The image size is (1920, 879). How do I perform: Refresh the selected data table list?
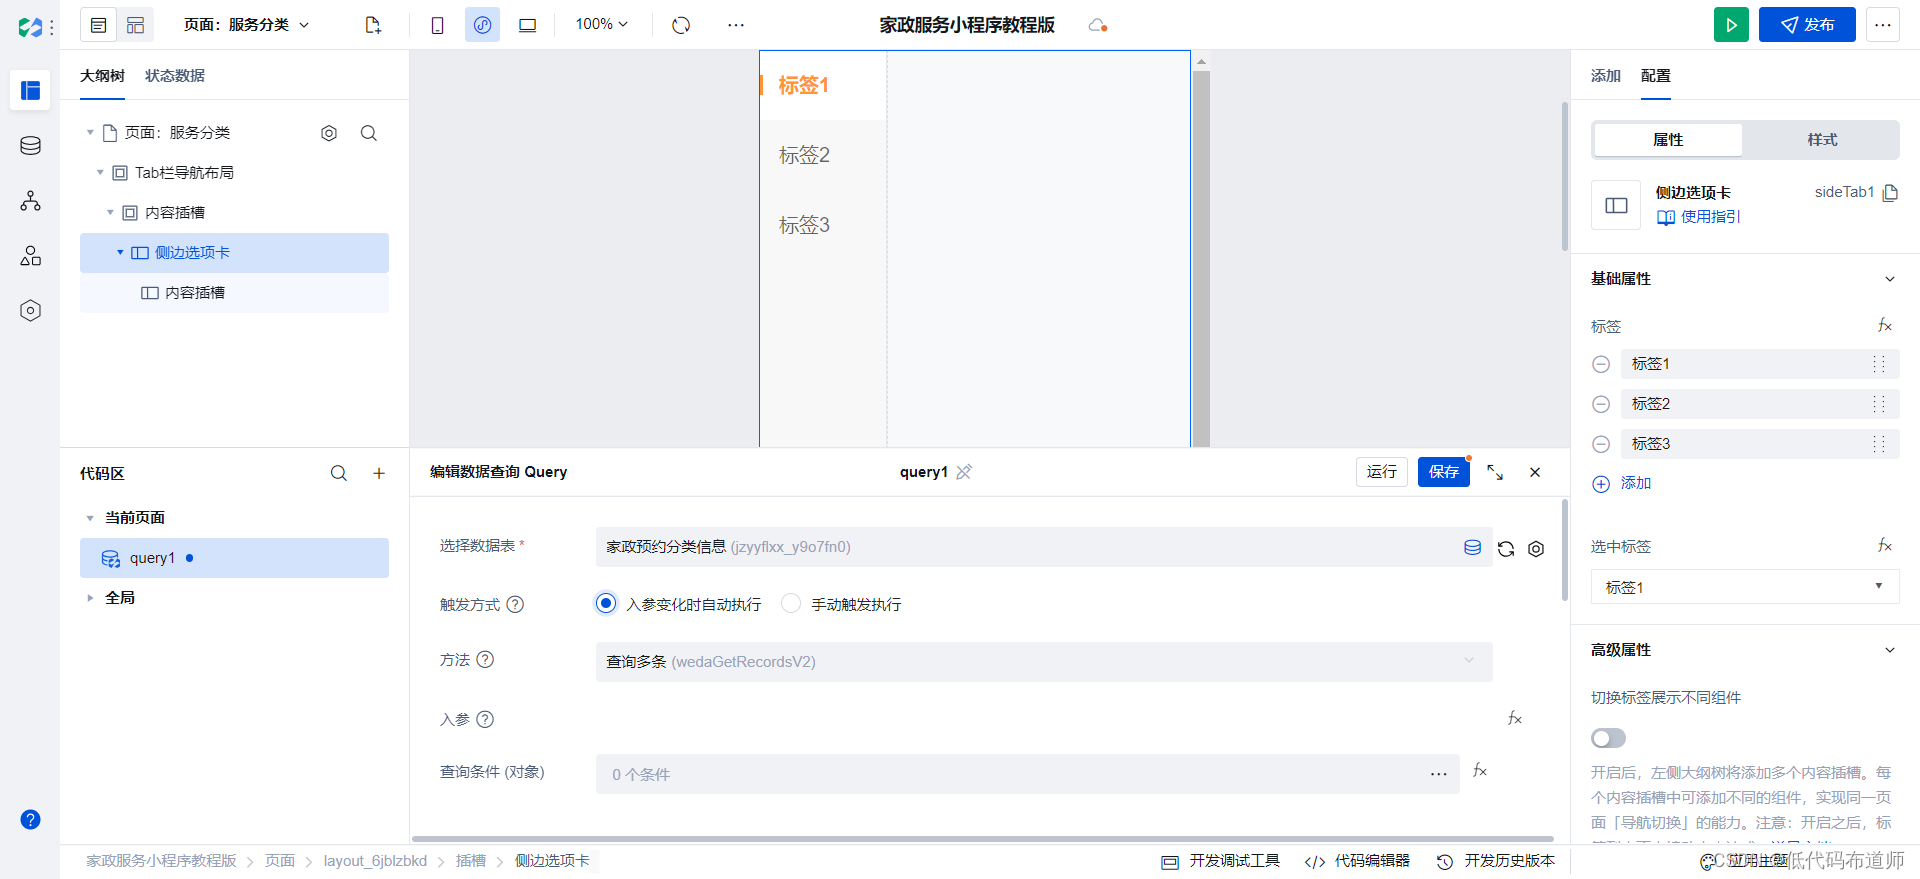pyautogui.click(x=1506, y=548)
